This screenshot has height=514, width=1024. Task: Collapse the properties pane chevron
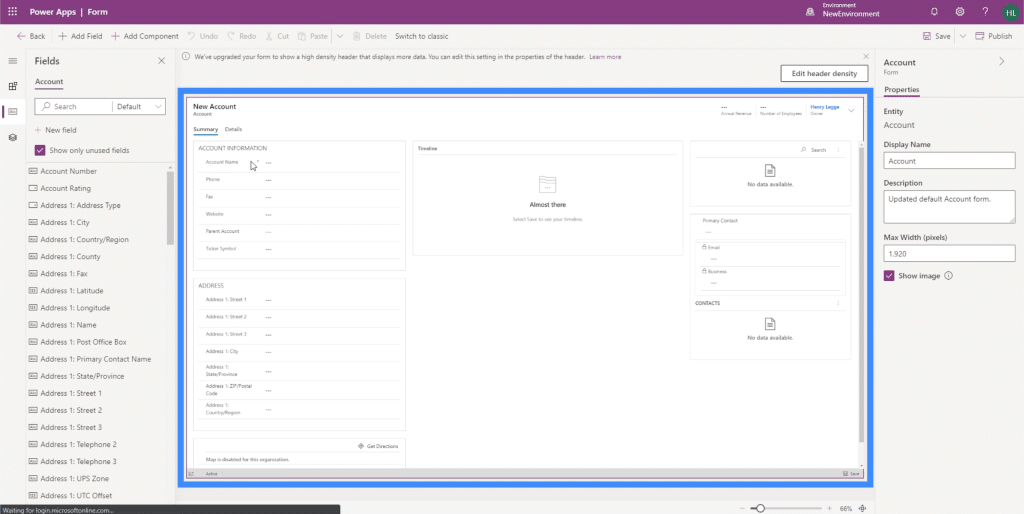[1002, 61]
